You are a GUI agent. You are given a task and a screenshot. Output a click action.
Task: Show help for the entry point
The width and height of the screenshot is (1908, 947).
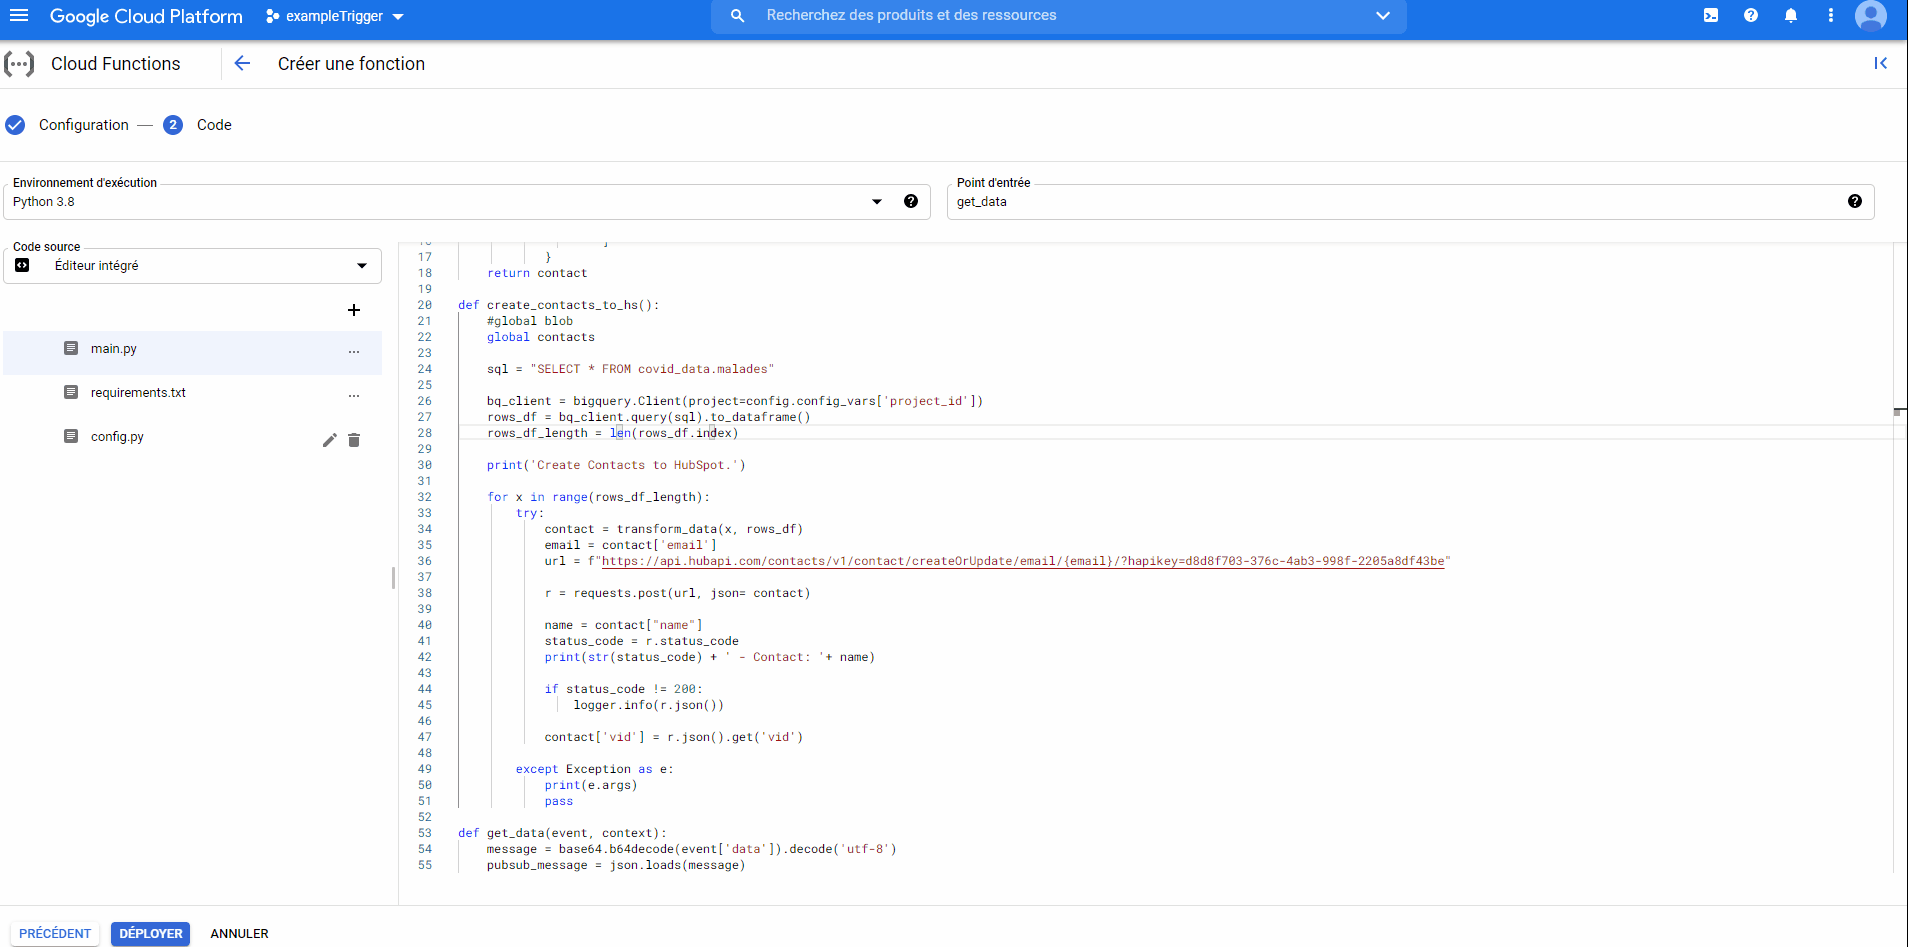(x=1855, y=201)
